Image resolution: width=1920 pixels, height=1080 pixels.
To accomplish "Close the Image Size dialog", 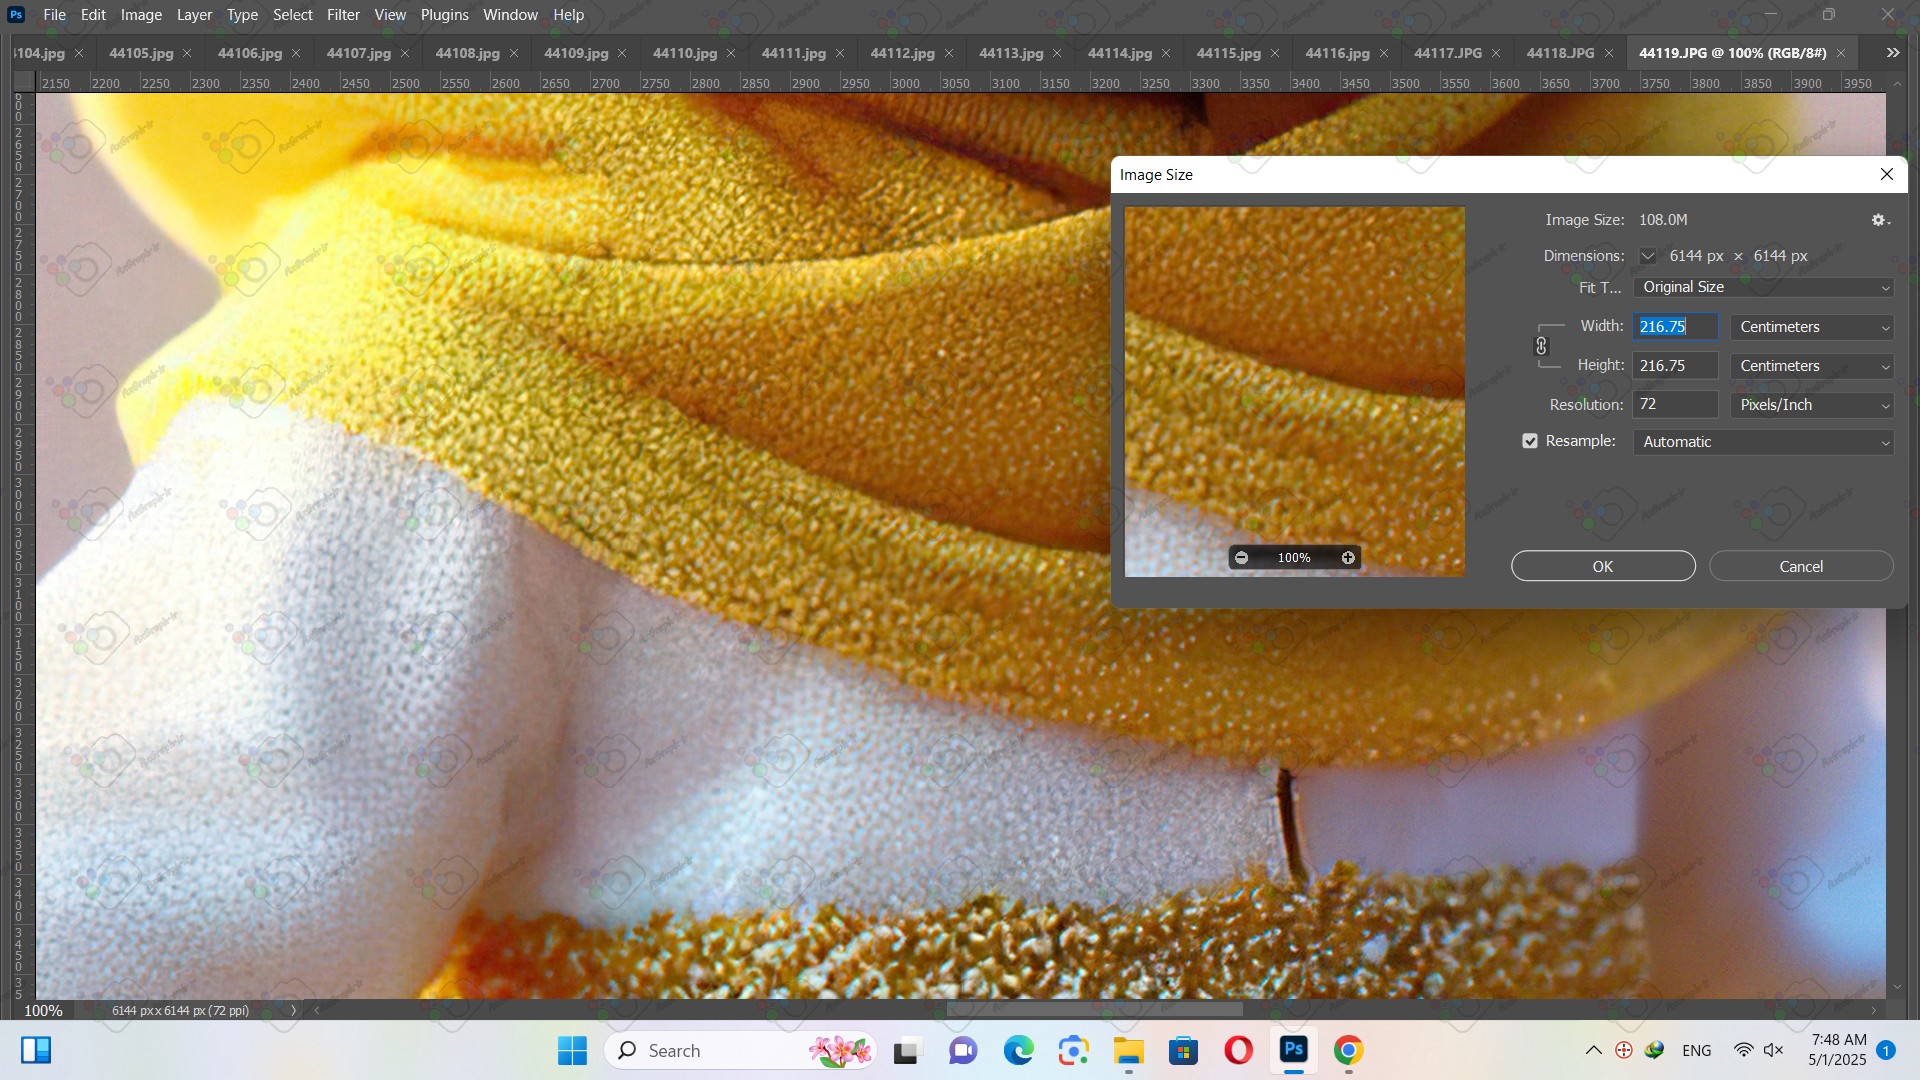I will [x=1886, y=174].
